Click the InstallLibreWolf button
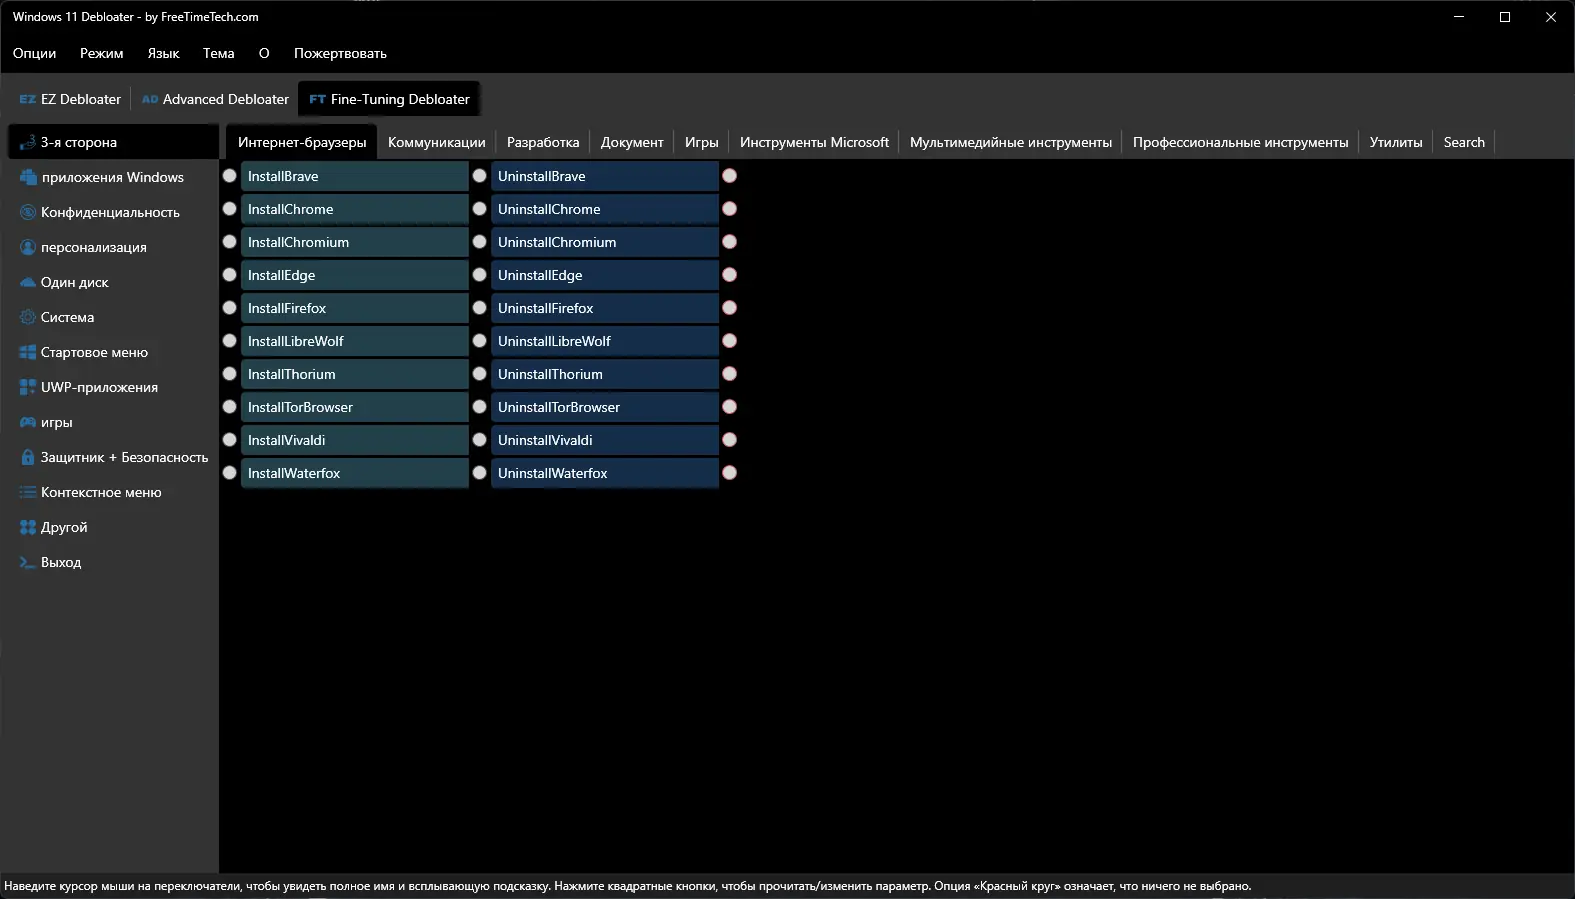 [x=355, y=341]
